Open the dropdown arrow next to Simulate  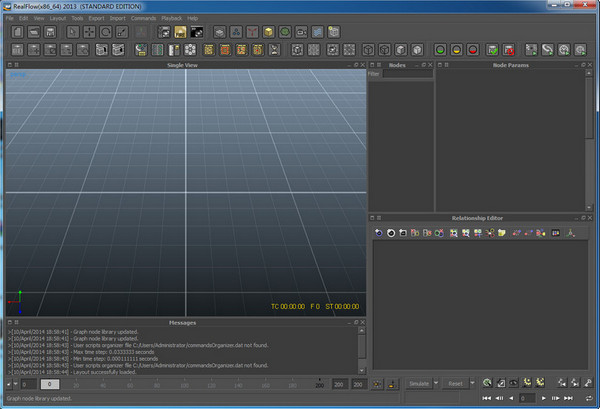click(x=436, y=383)
